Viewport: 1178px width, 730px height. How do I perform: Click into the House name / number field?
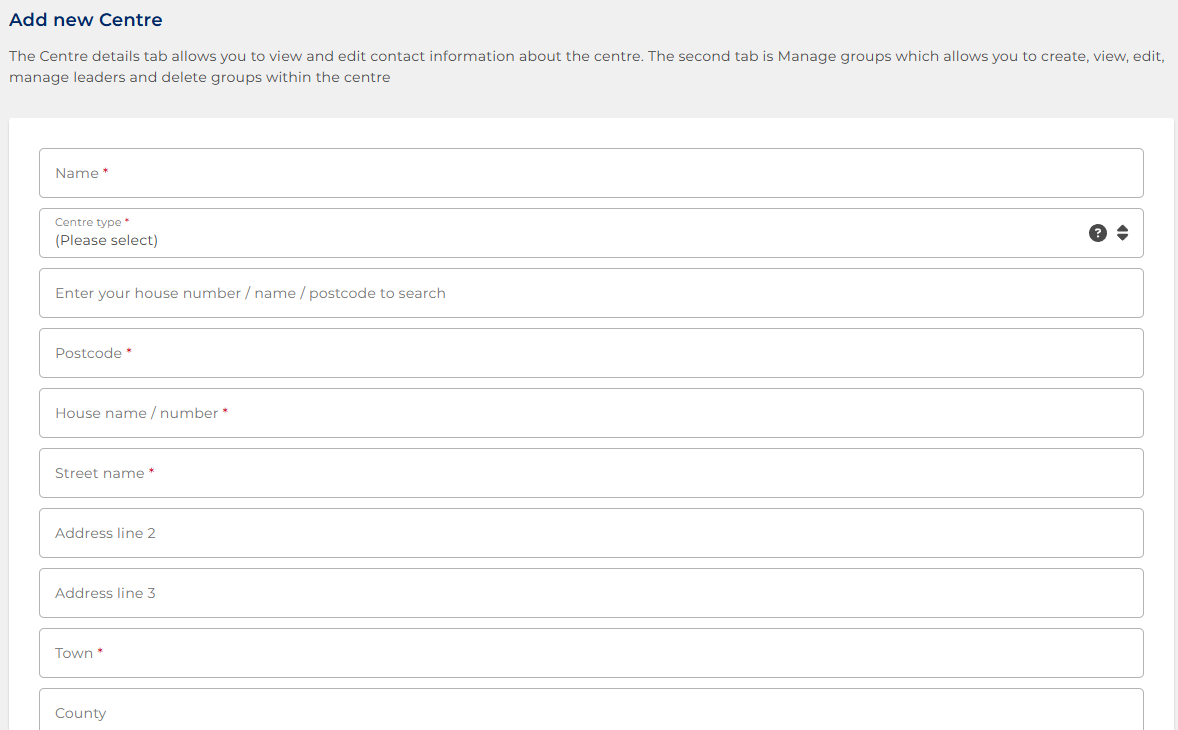(x=591, y=413)
